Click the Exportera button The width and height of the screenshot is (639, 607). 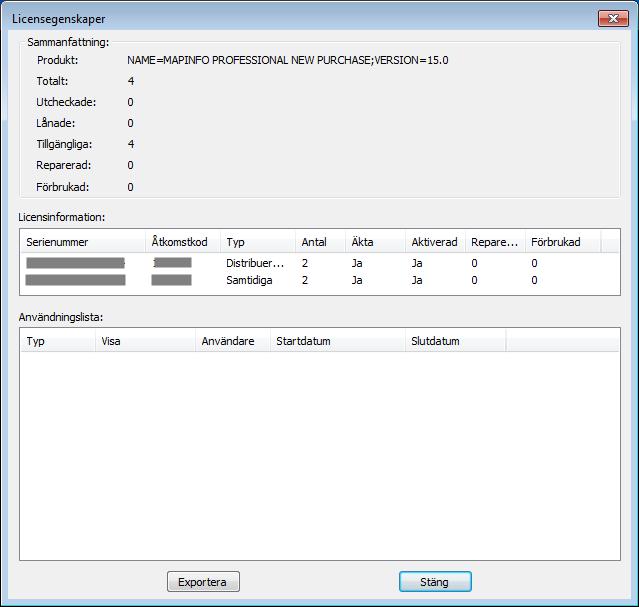pyautogui.click(x=203, y=582)
